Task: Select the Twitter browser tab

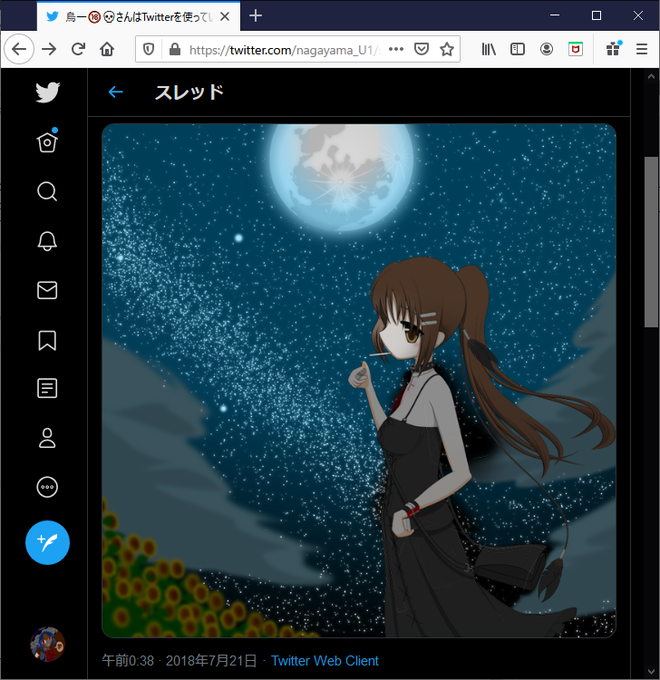Action: 138,16
